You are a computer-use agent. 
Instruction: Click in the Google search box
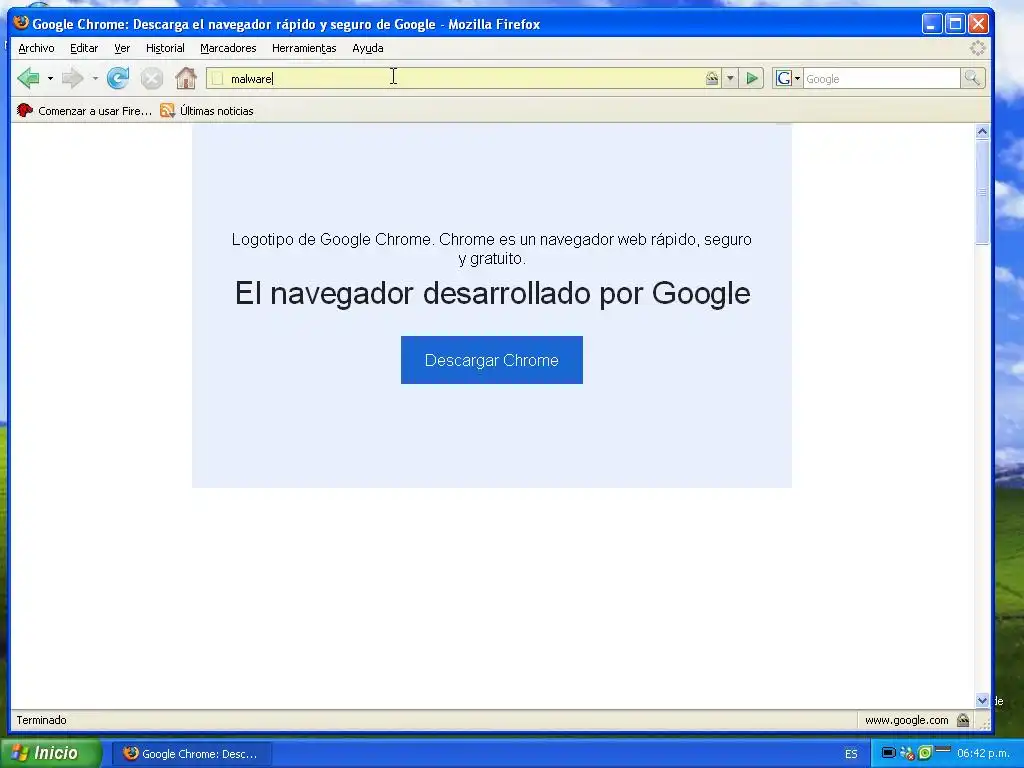[882, 79]
